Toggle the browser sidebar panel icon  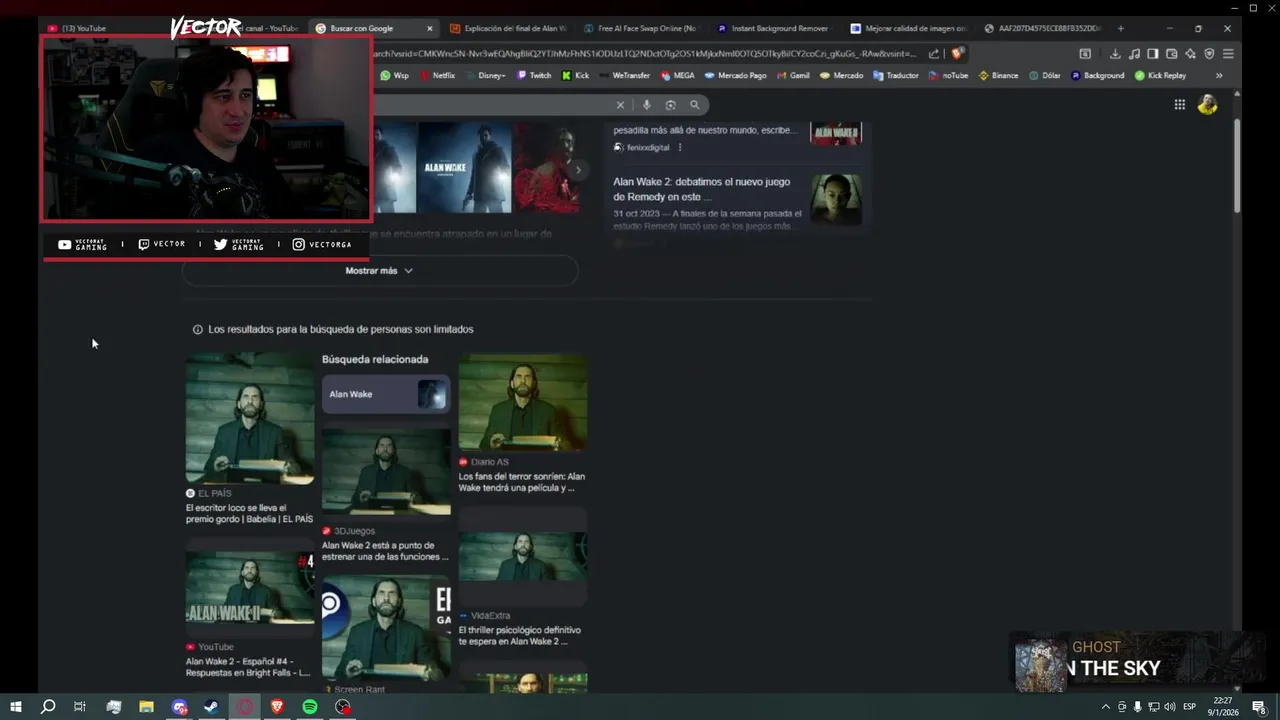point(1153,54)
